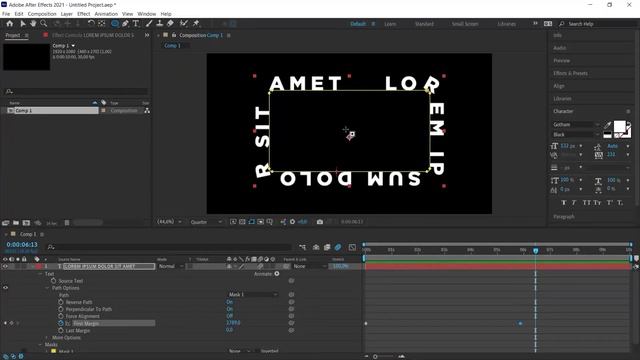640x360 pixels.
Task: Open the layer blending Mode Normal dropdown
Action: pos(171,266)
